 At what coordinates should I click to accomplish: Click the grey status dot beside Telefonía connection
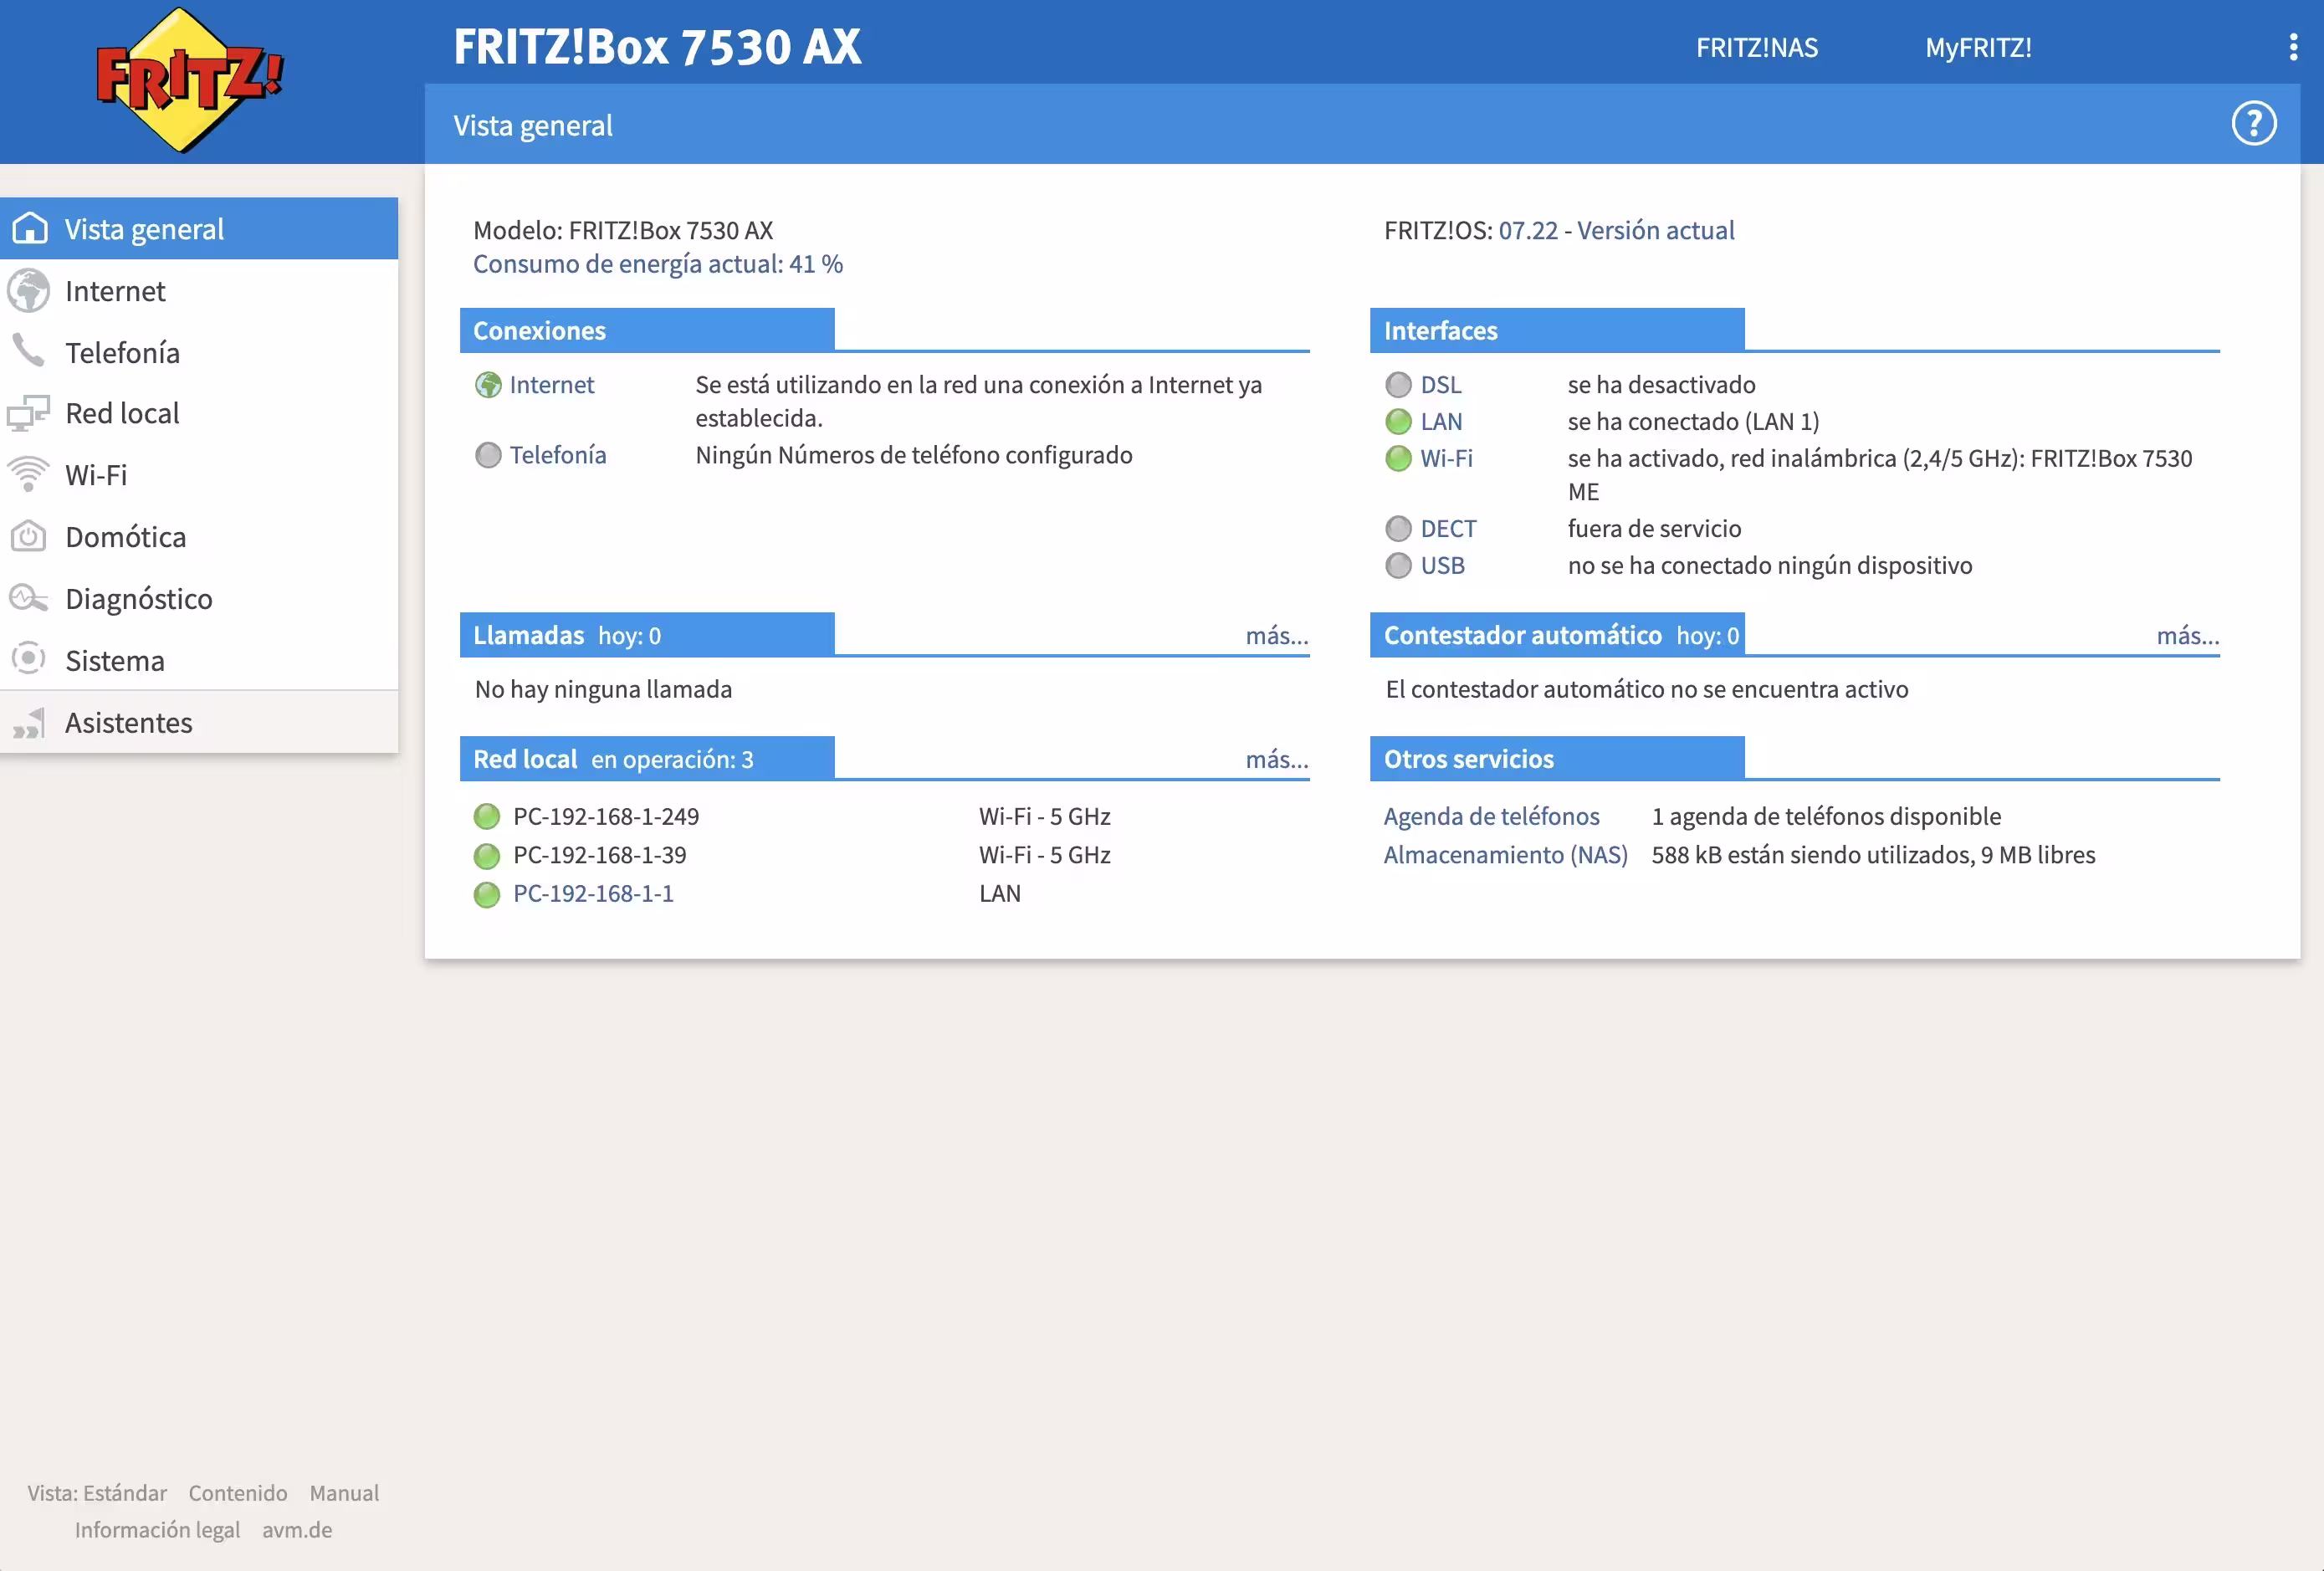point(488,455)
